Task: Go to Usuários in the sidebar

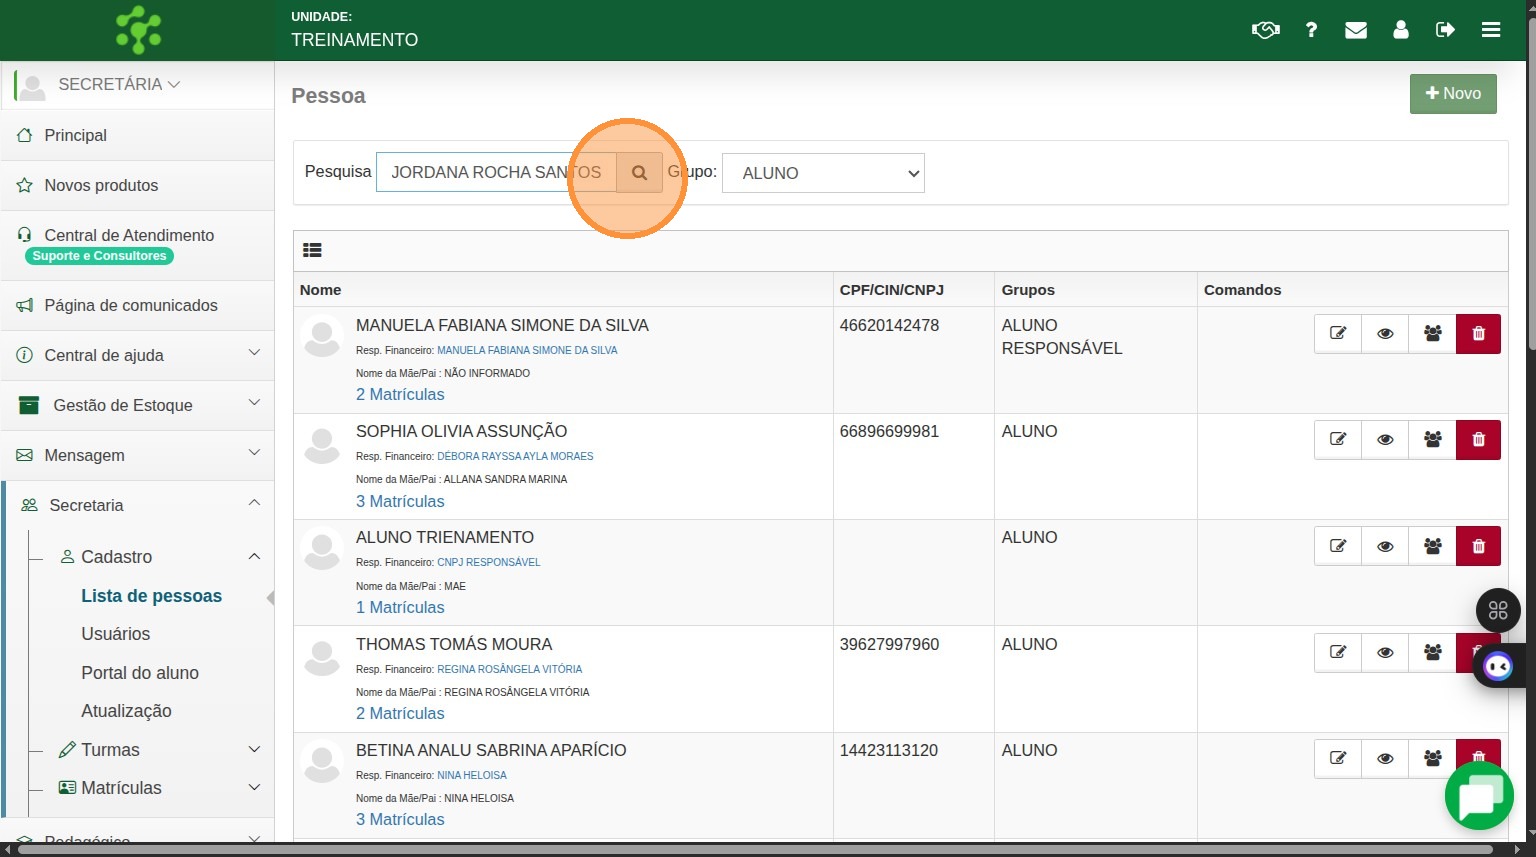Action: (115, 634)
